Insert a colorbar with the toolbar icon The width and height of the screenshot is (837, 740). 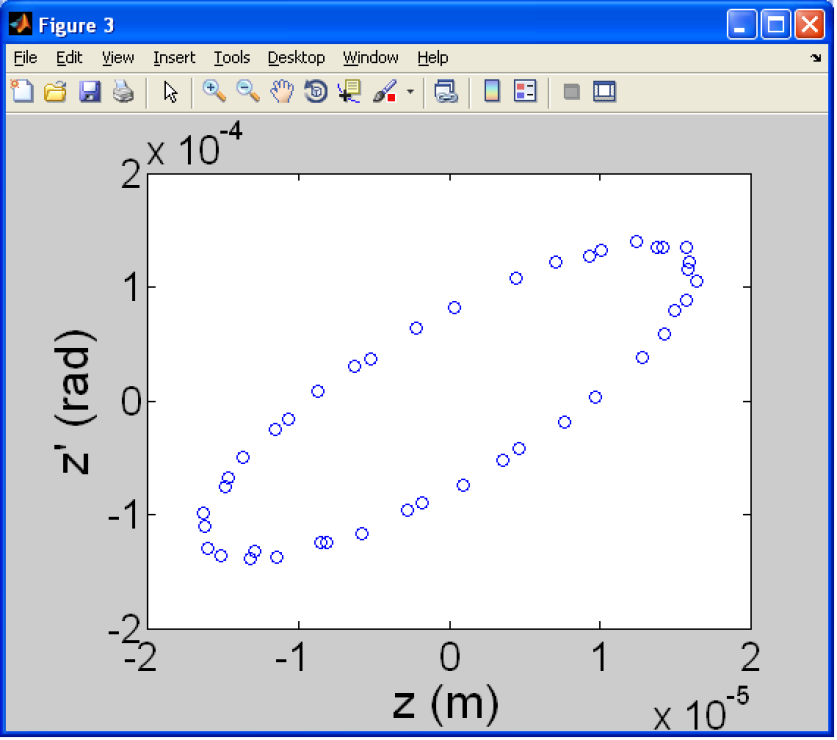click(492, 91)
